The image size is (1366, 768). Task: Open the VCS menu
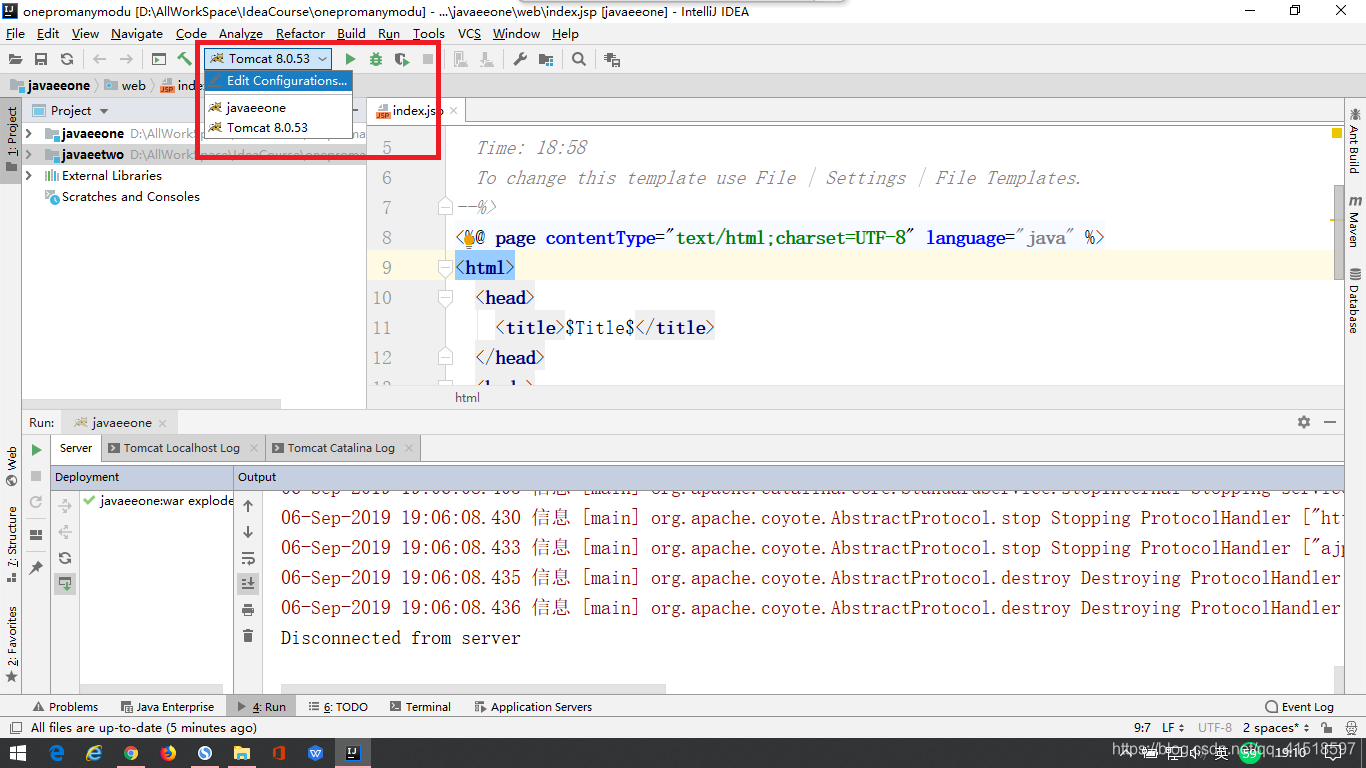tap(469, 33)
